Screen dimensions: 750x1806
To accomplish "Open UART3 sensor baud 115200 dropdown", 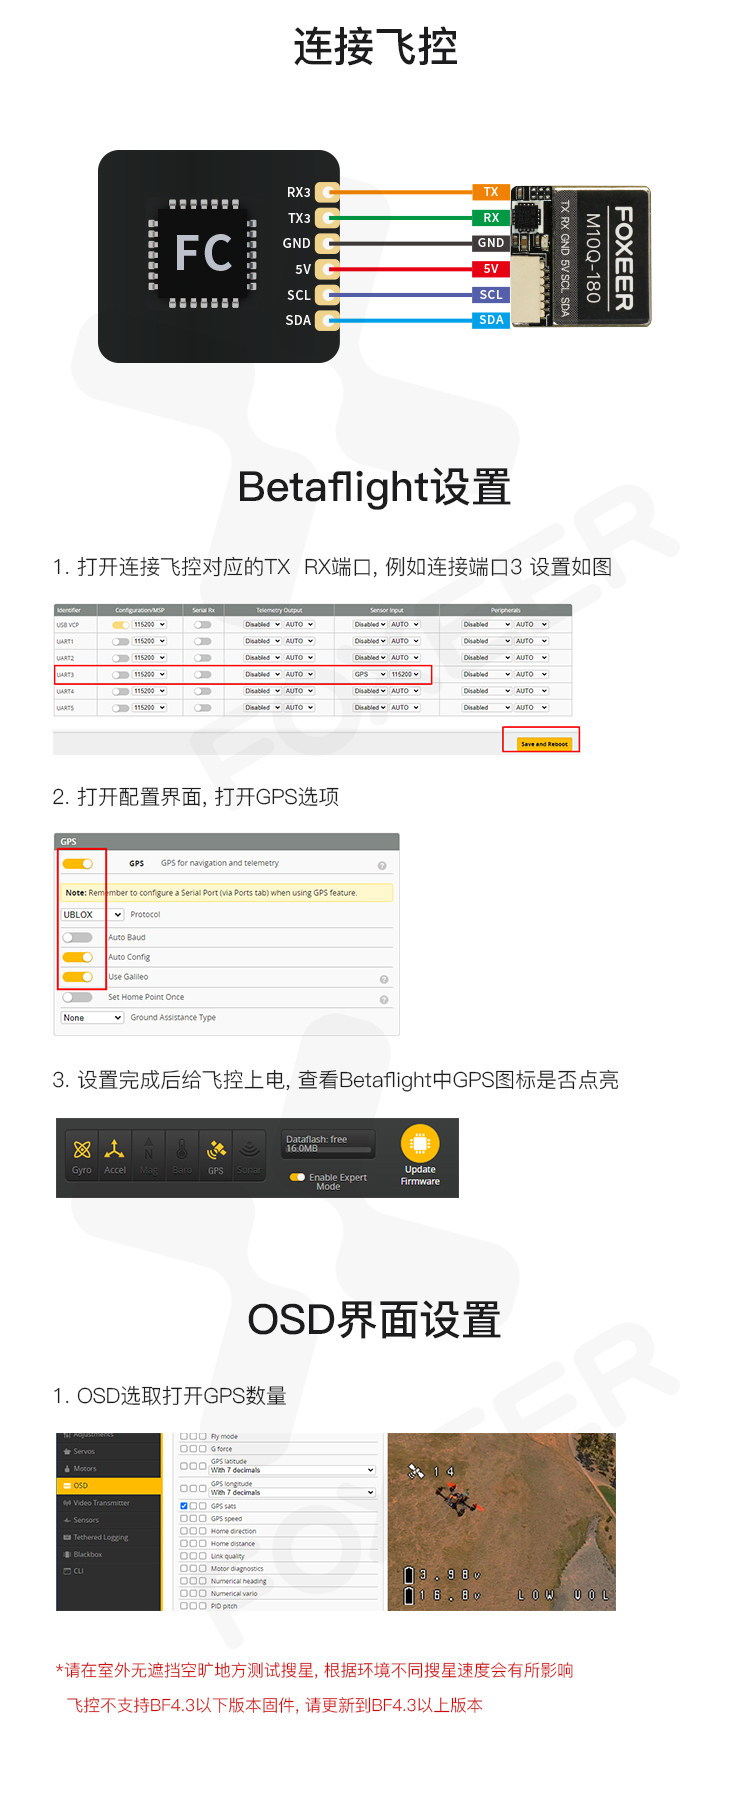I will [405, 675].
